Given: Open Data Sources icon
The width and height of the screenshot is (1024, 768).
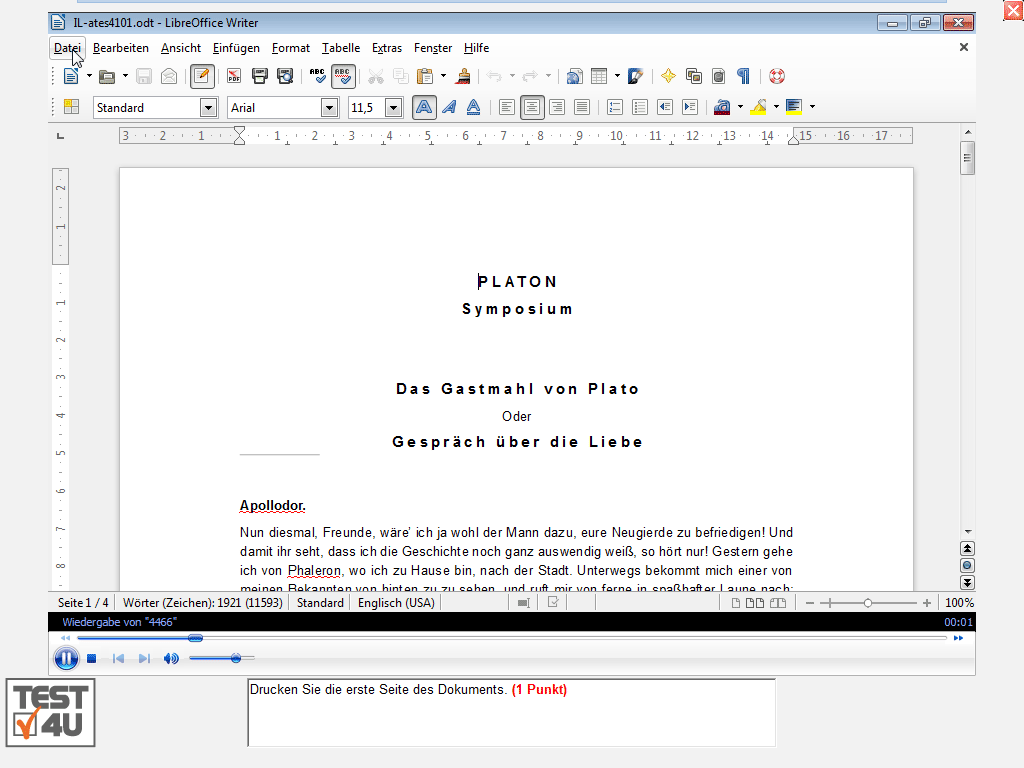Looking at the screenshot, I should [x=718, y=76].
